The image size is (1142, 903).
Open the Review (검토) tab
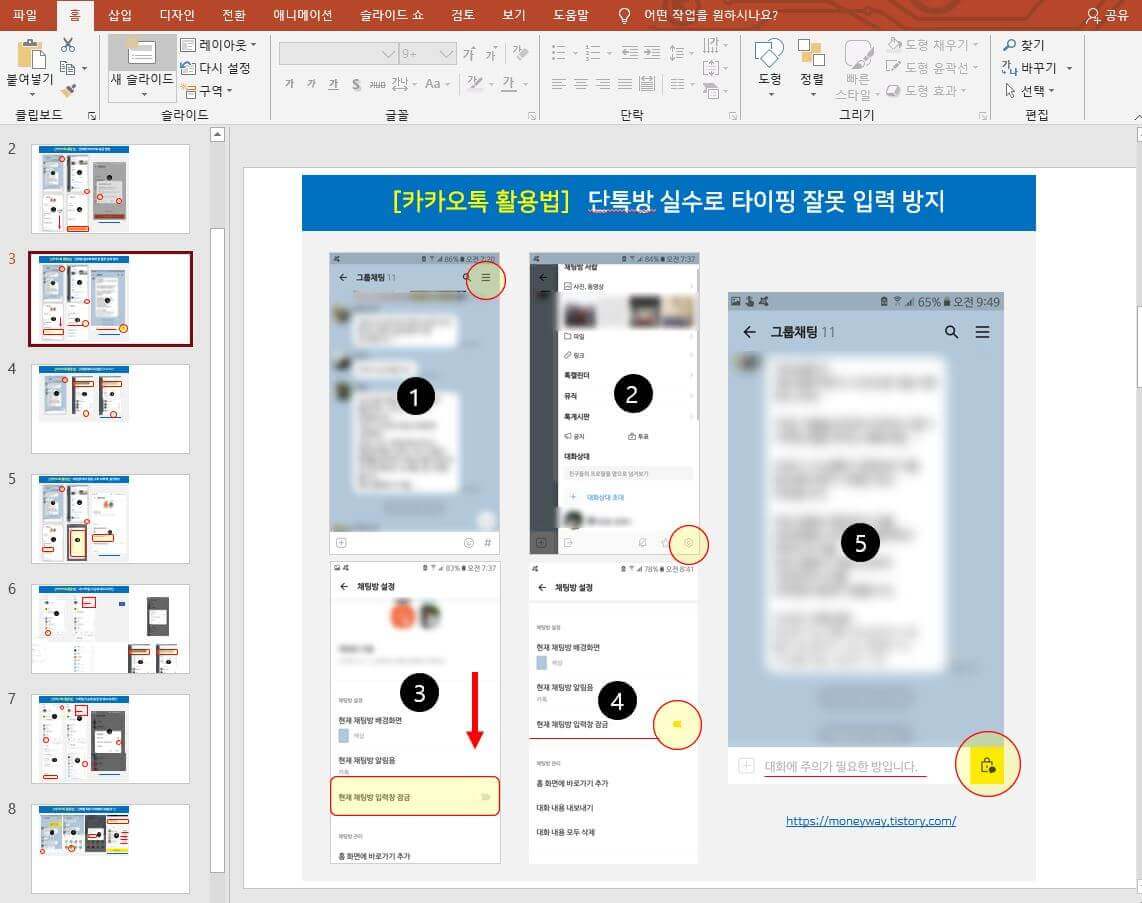point(462,15)
